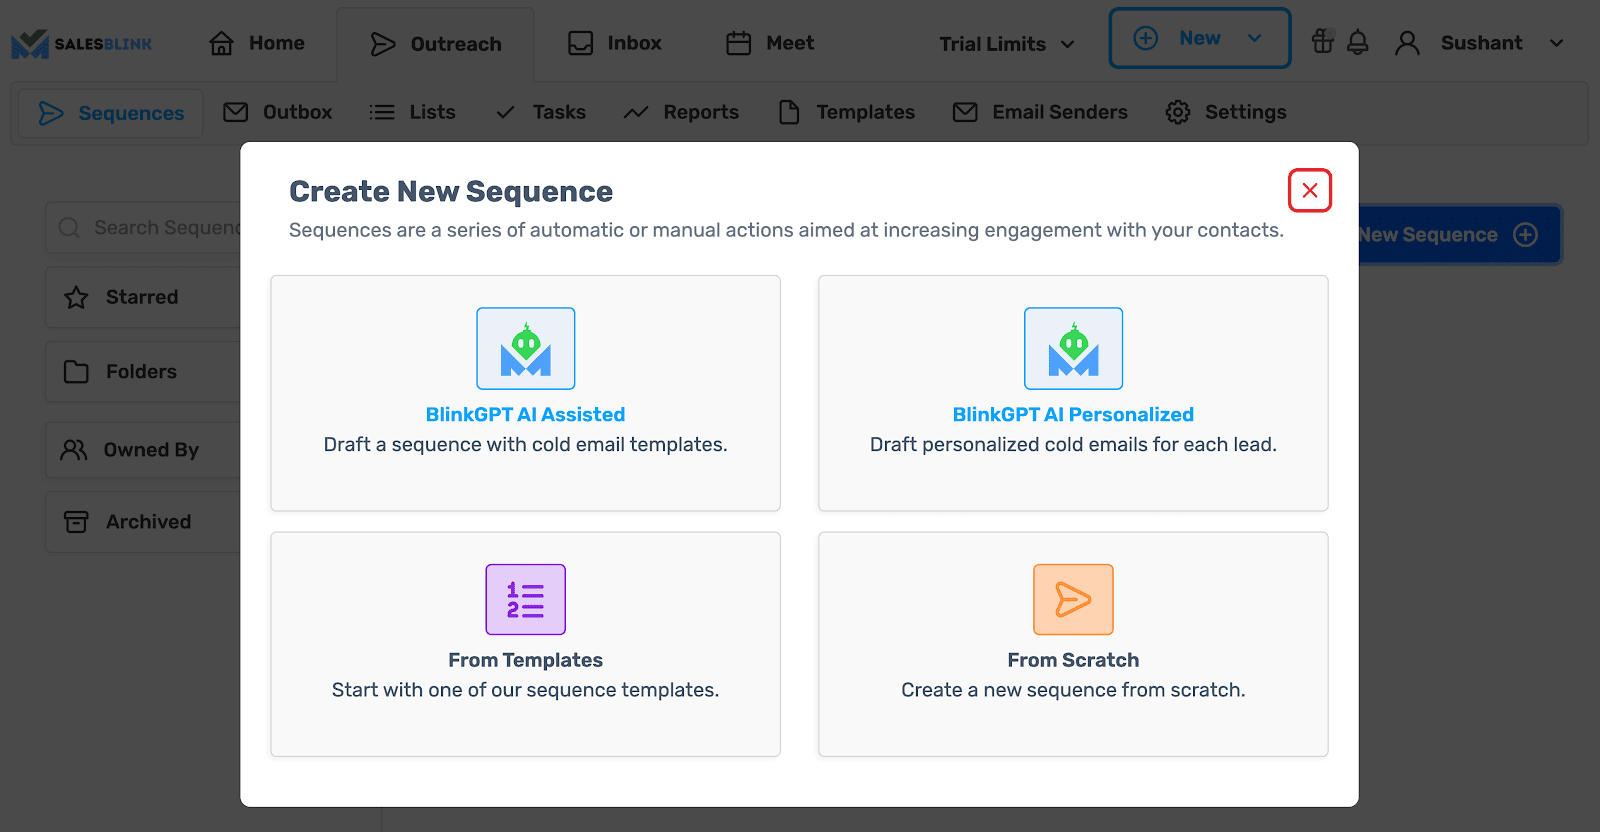Choose BlinkGPT AI Assisted link
The height and width of the screenshot is (832, 1600).
click(x=525, y=414)
